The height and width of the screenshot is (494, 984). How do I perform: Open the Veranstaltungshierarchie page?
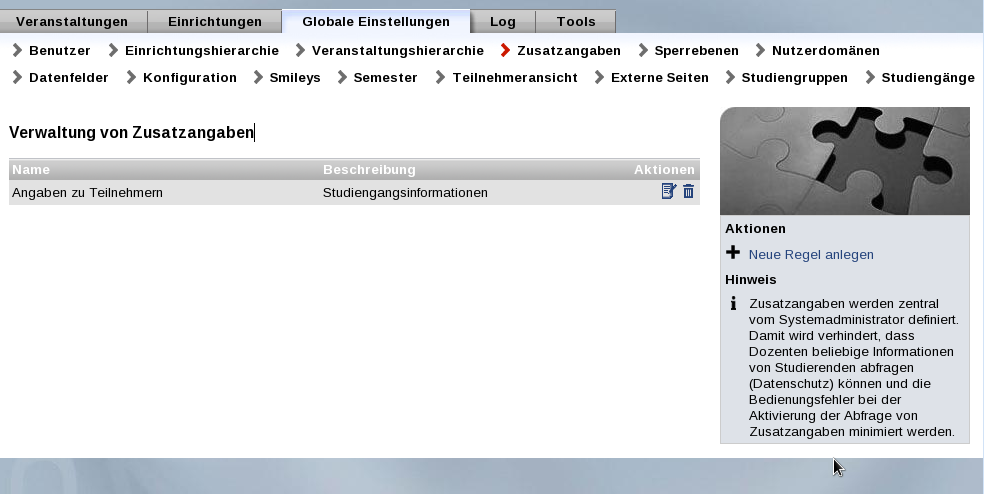397,50
